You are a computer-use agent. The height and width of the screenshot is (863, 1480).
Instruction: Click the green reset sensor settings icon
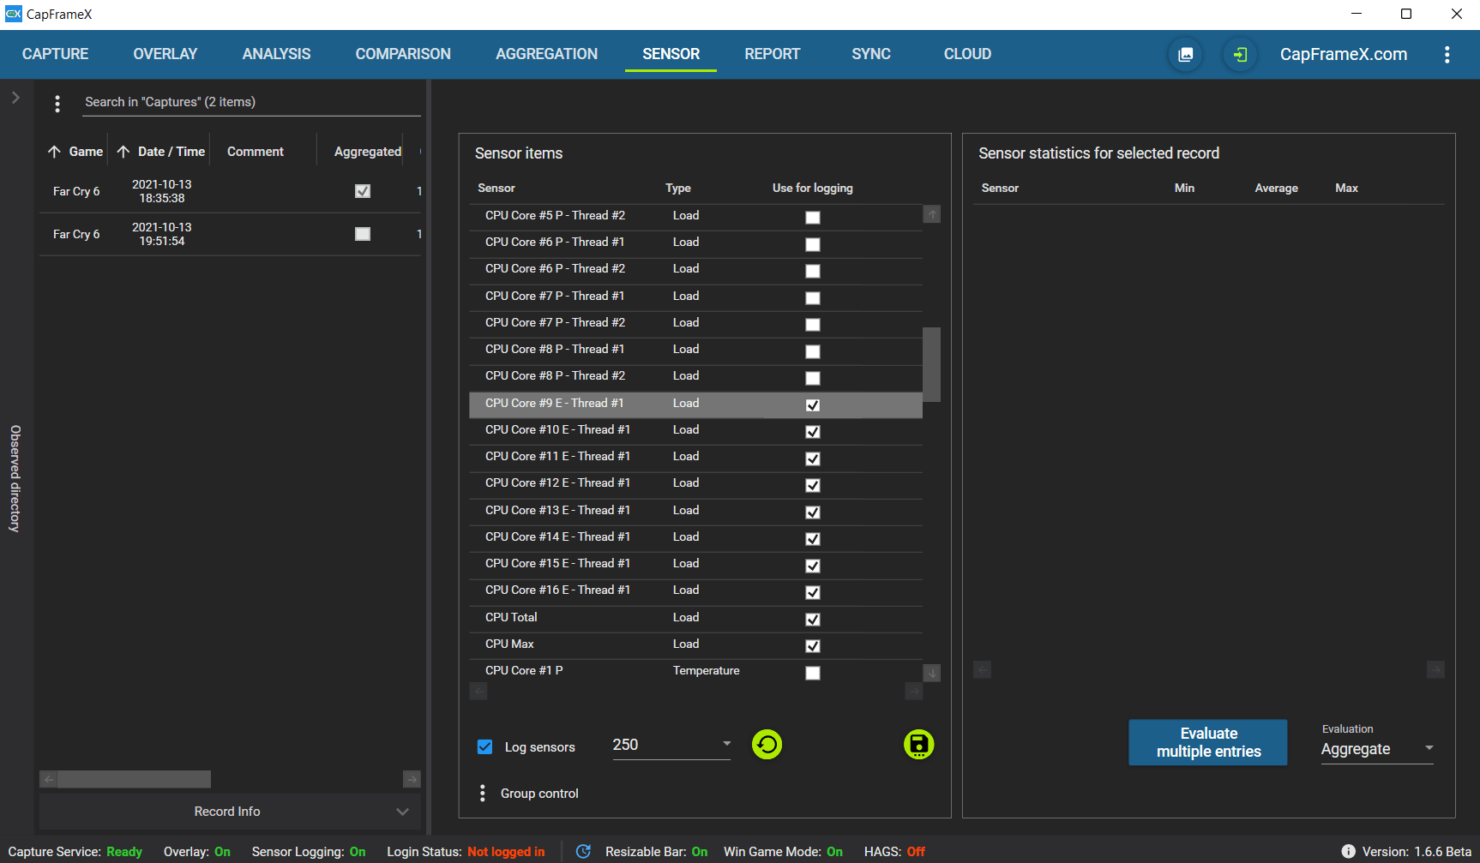coord(767,745)
